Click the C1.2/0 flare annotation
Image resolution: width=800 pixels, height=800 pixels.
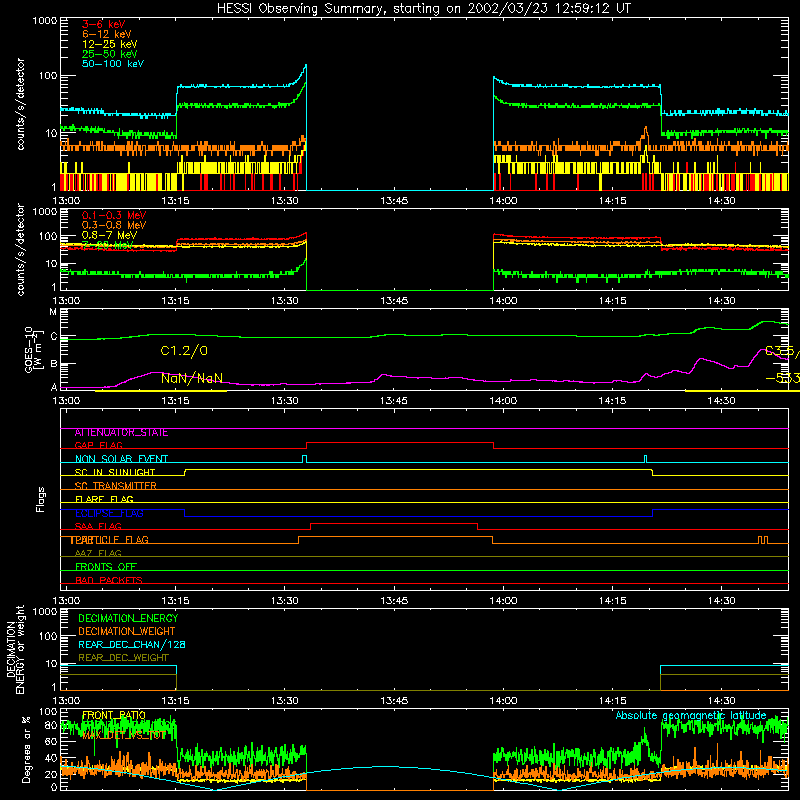coord(184,351)
